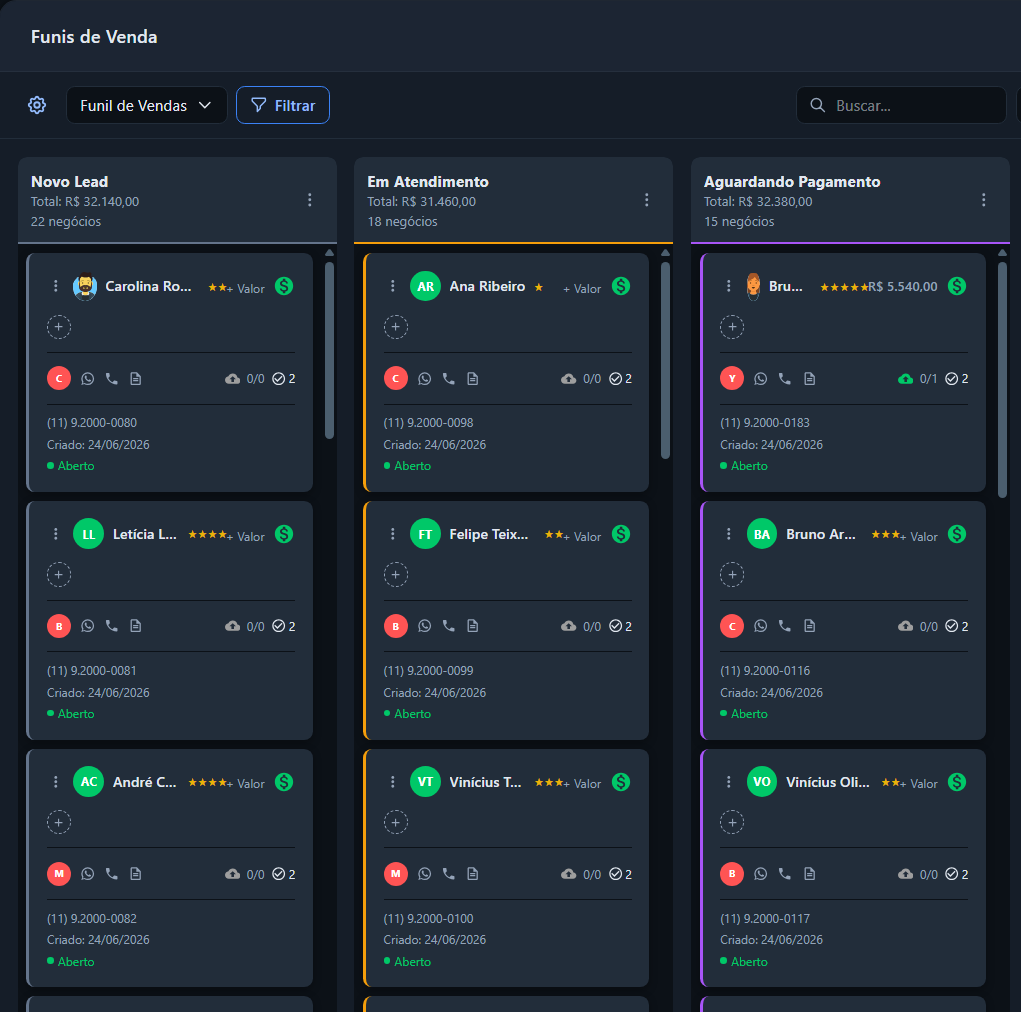Click green cloud upload icon showing 0/1
Screen dimensions: 1021x1012
point(905,378)
